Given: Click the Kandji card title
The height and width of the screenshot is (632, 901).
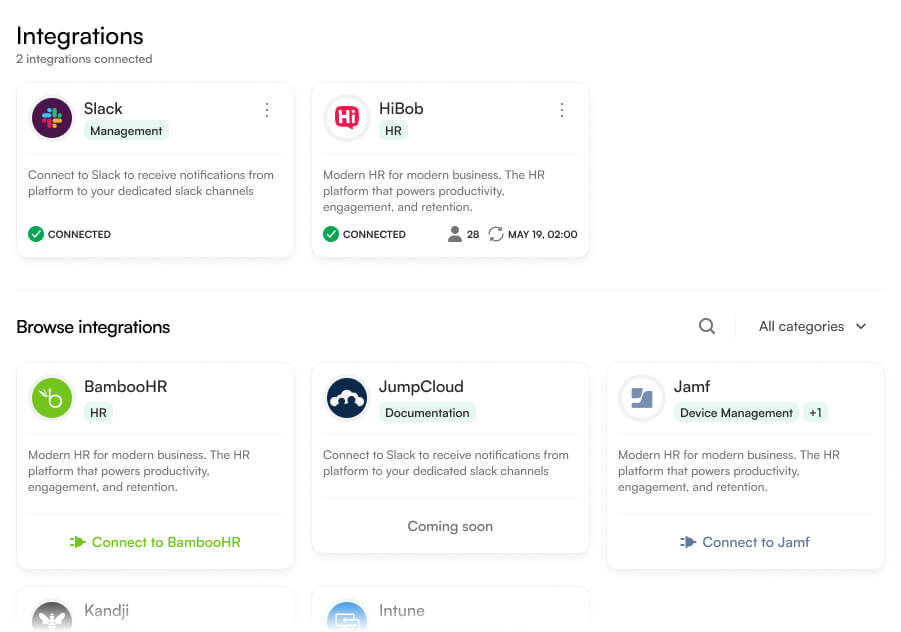Looking at the screenshot, I should pyautogui.click(x=106, y=610).
